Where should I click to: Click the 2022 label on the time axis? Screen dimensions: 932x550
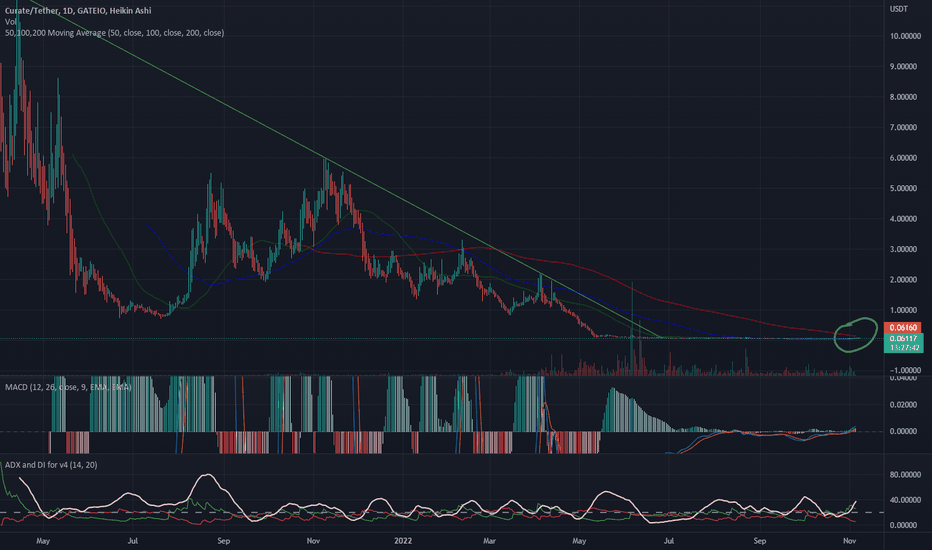pyautogui.click(x=403, y=541)
